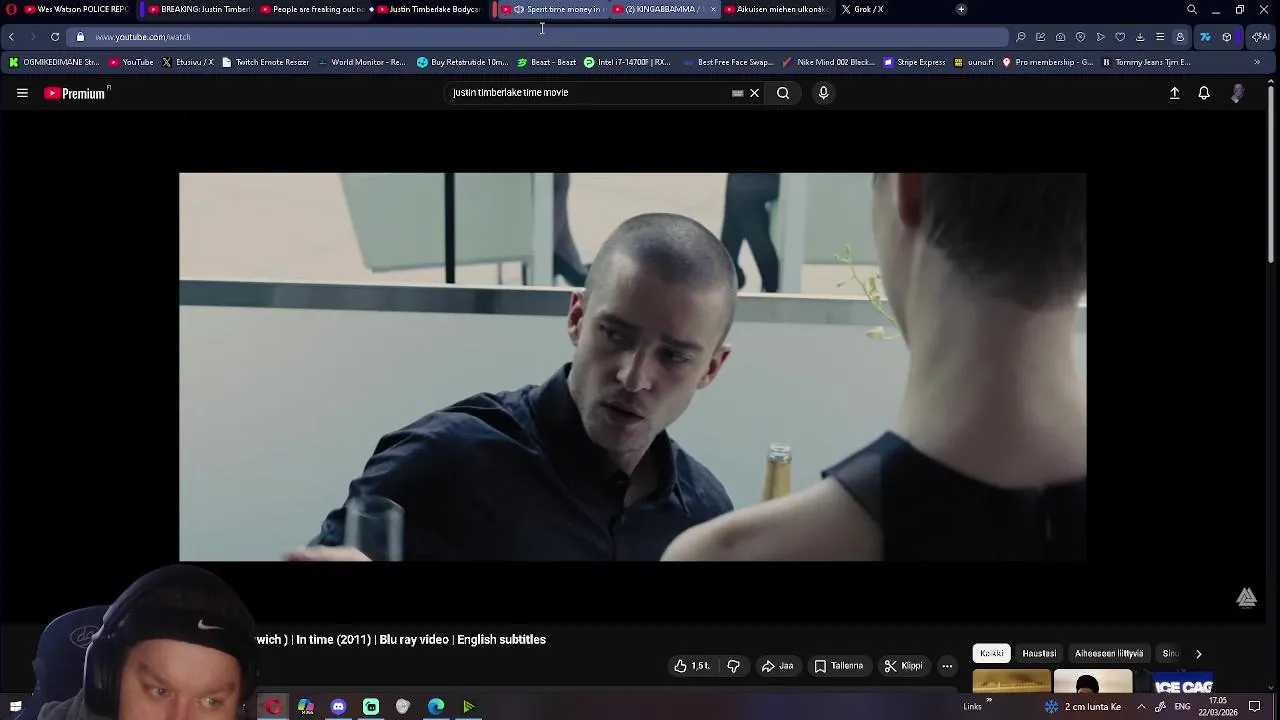Screen dimensions: 1280x720
Task: Open the browser profile icon in toolbar
Action: pos(1180,37)
